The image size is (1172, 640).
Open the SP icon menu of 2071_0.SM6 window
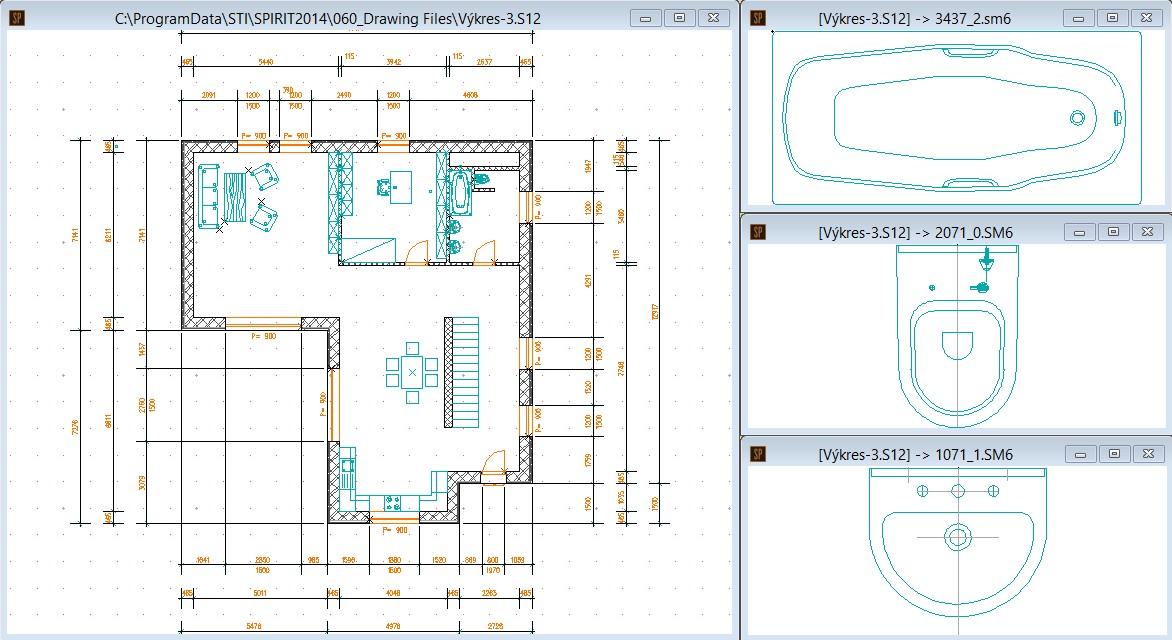758,231
